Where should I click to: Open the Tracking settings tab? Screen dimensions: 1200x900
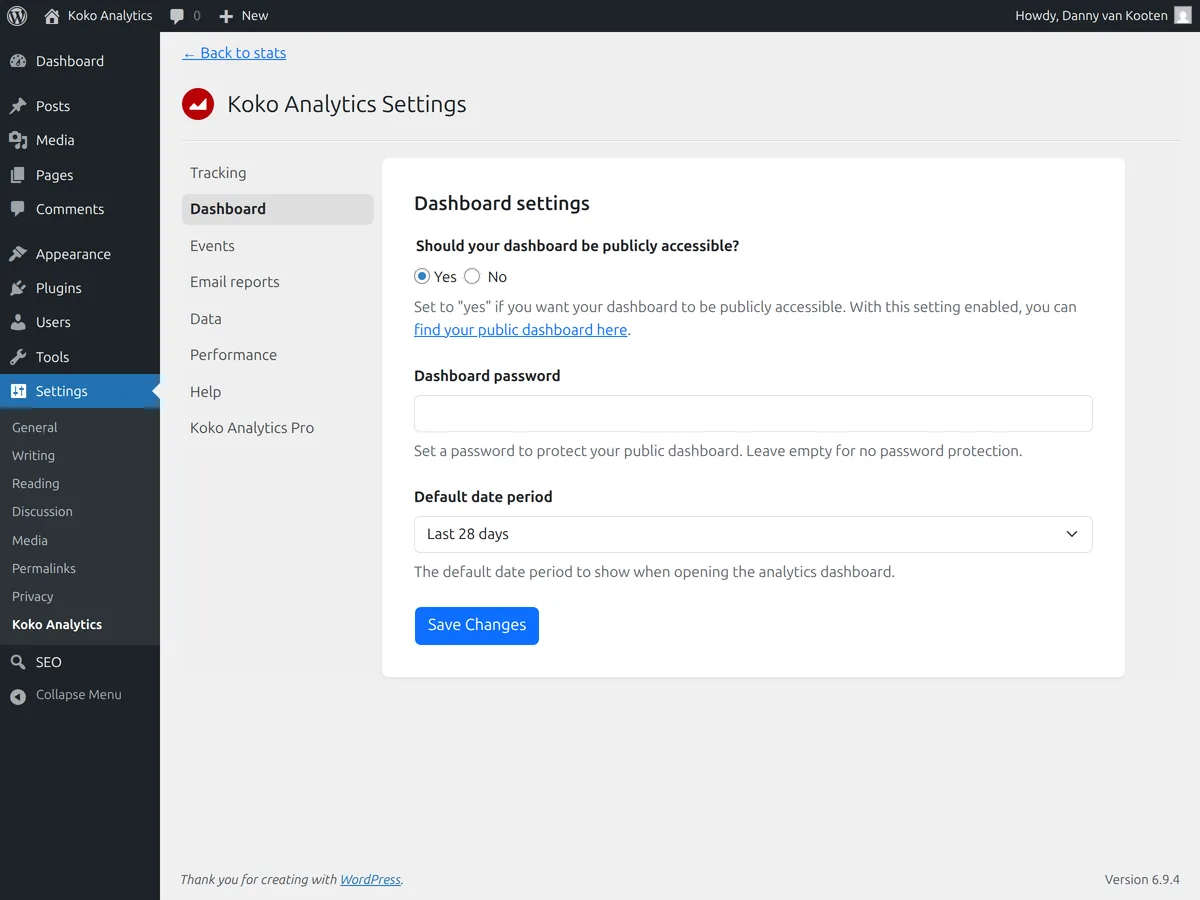pyautogui.click(x=278, y=173)
